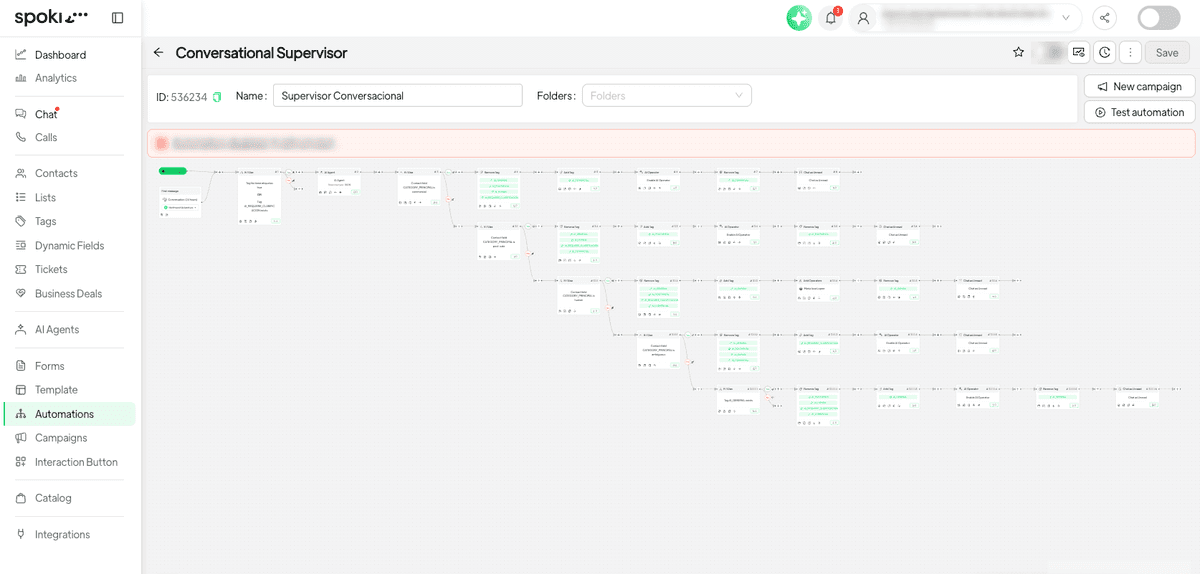Image resolution: width=1200 pixels, height=574 pixels.
Task: Click the New campaign button
Action: point(1140,86)
